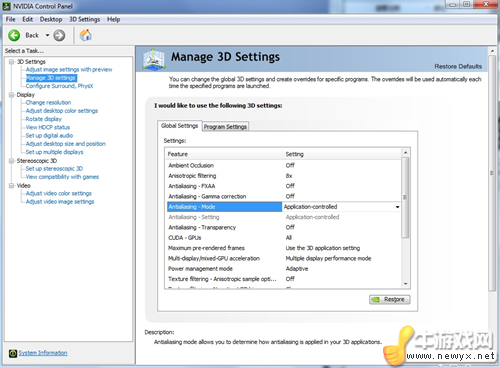This screenshot has height=368, width=500.
Task: Click the System Information link
Action: click(43, 353)
